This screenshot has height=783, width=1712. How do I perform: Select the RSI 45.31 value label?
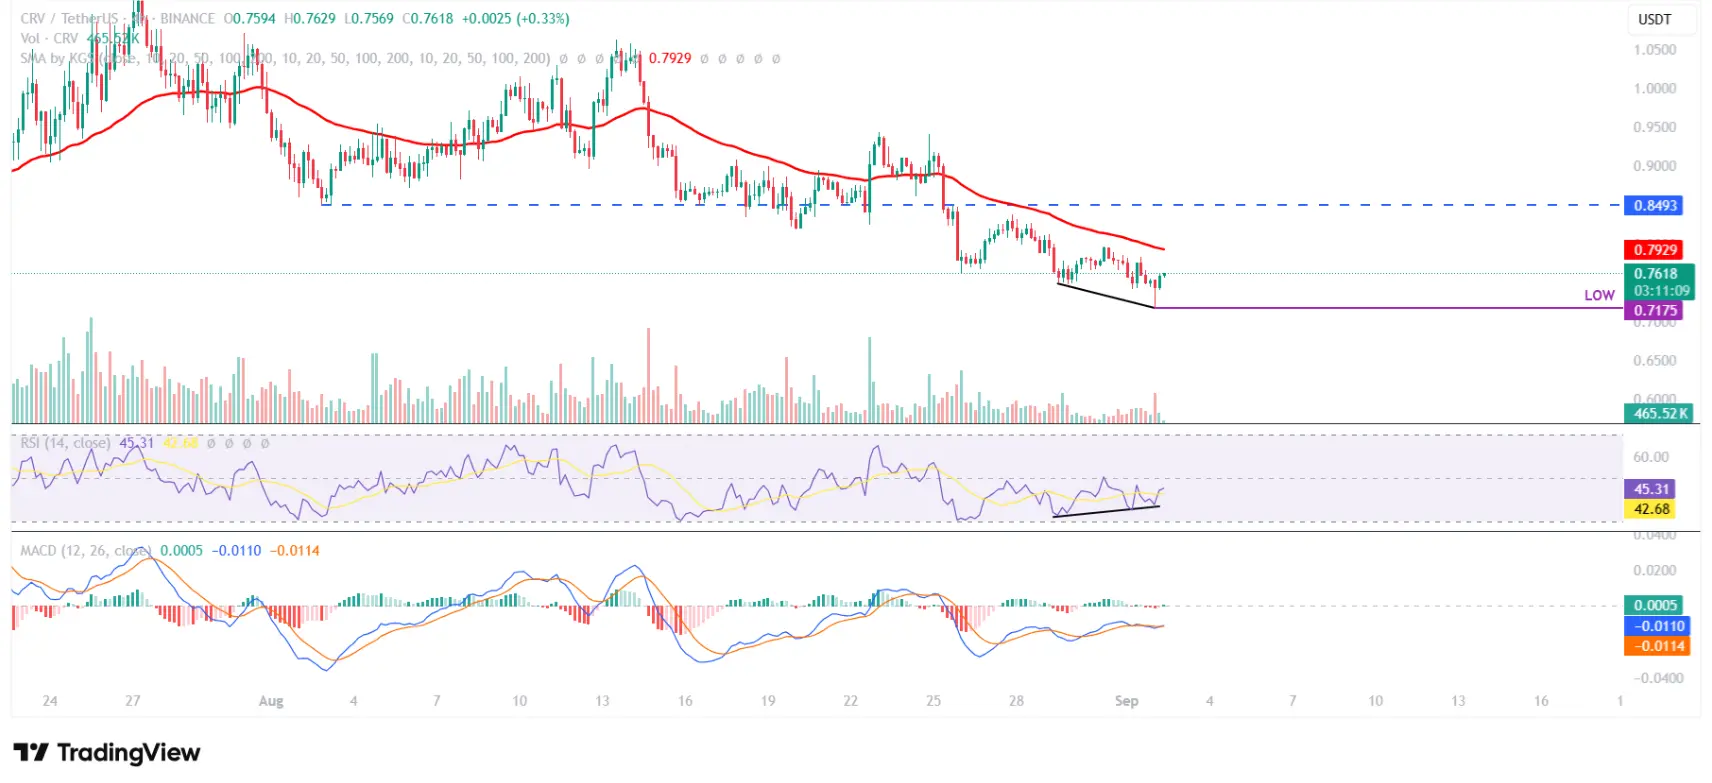(x=1651, y=489)
